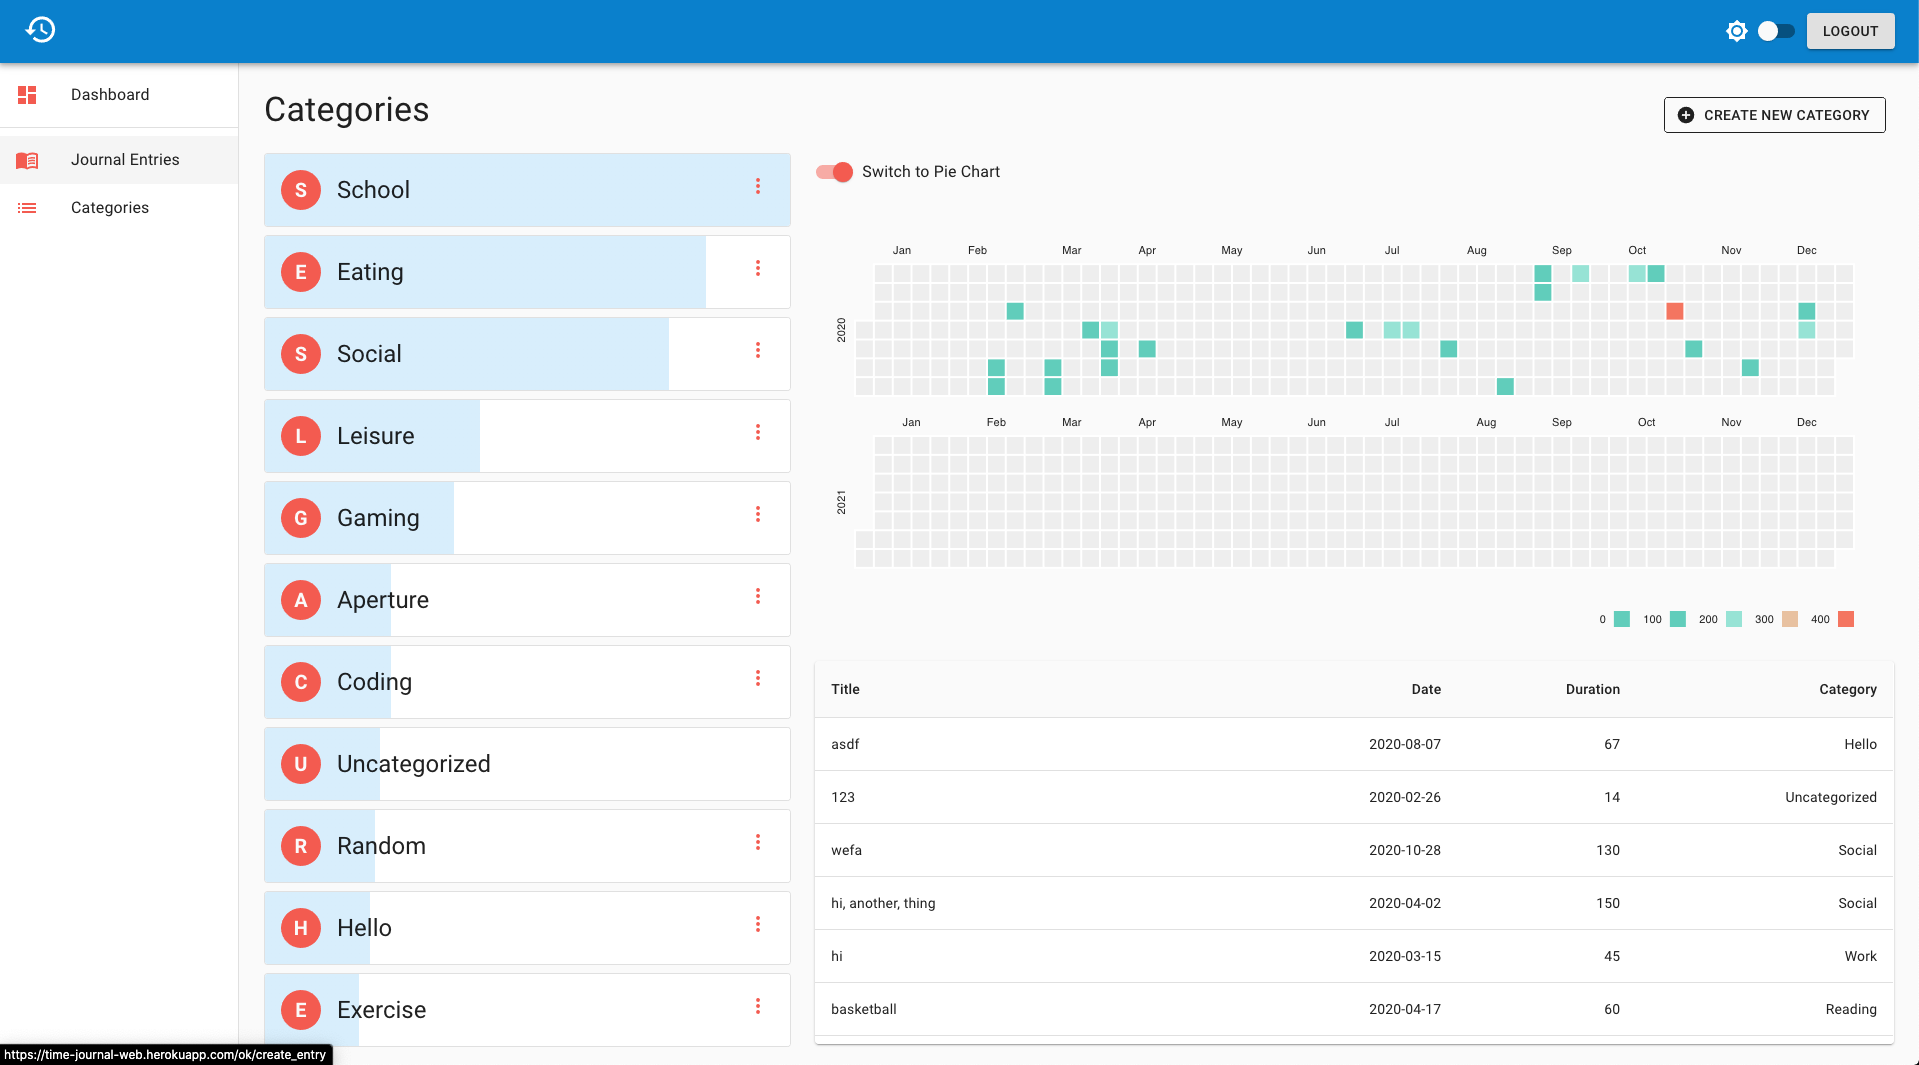Click the Date column header
Image resolution: width=1919 pixels, height=1065 pixels.
pyautogui.click(x=1426, y=689)
